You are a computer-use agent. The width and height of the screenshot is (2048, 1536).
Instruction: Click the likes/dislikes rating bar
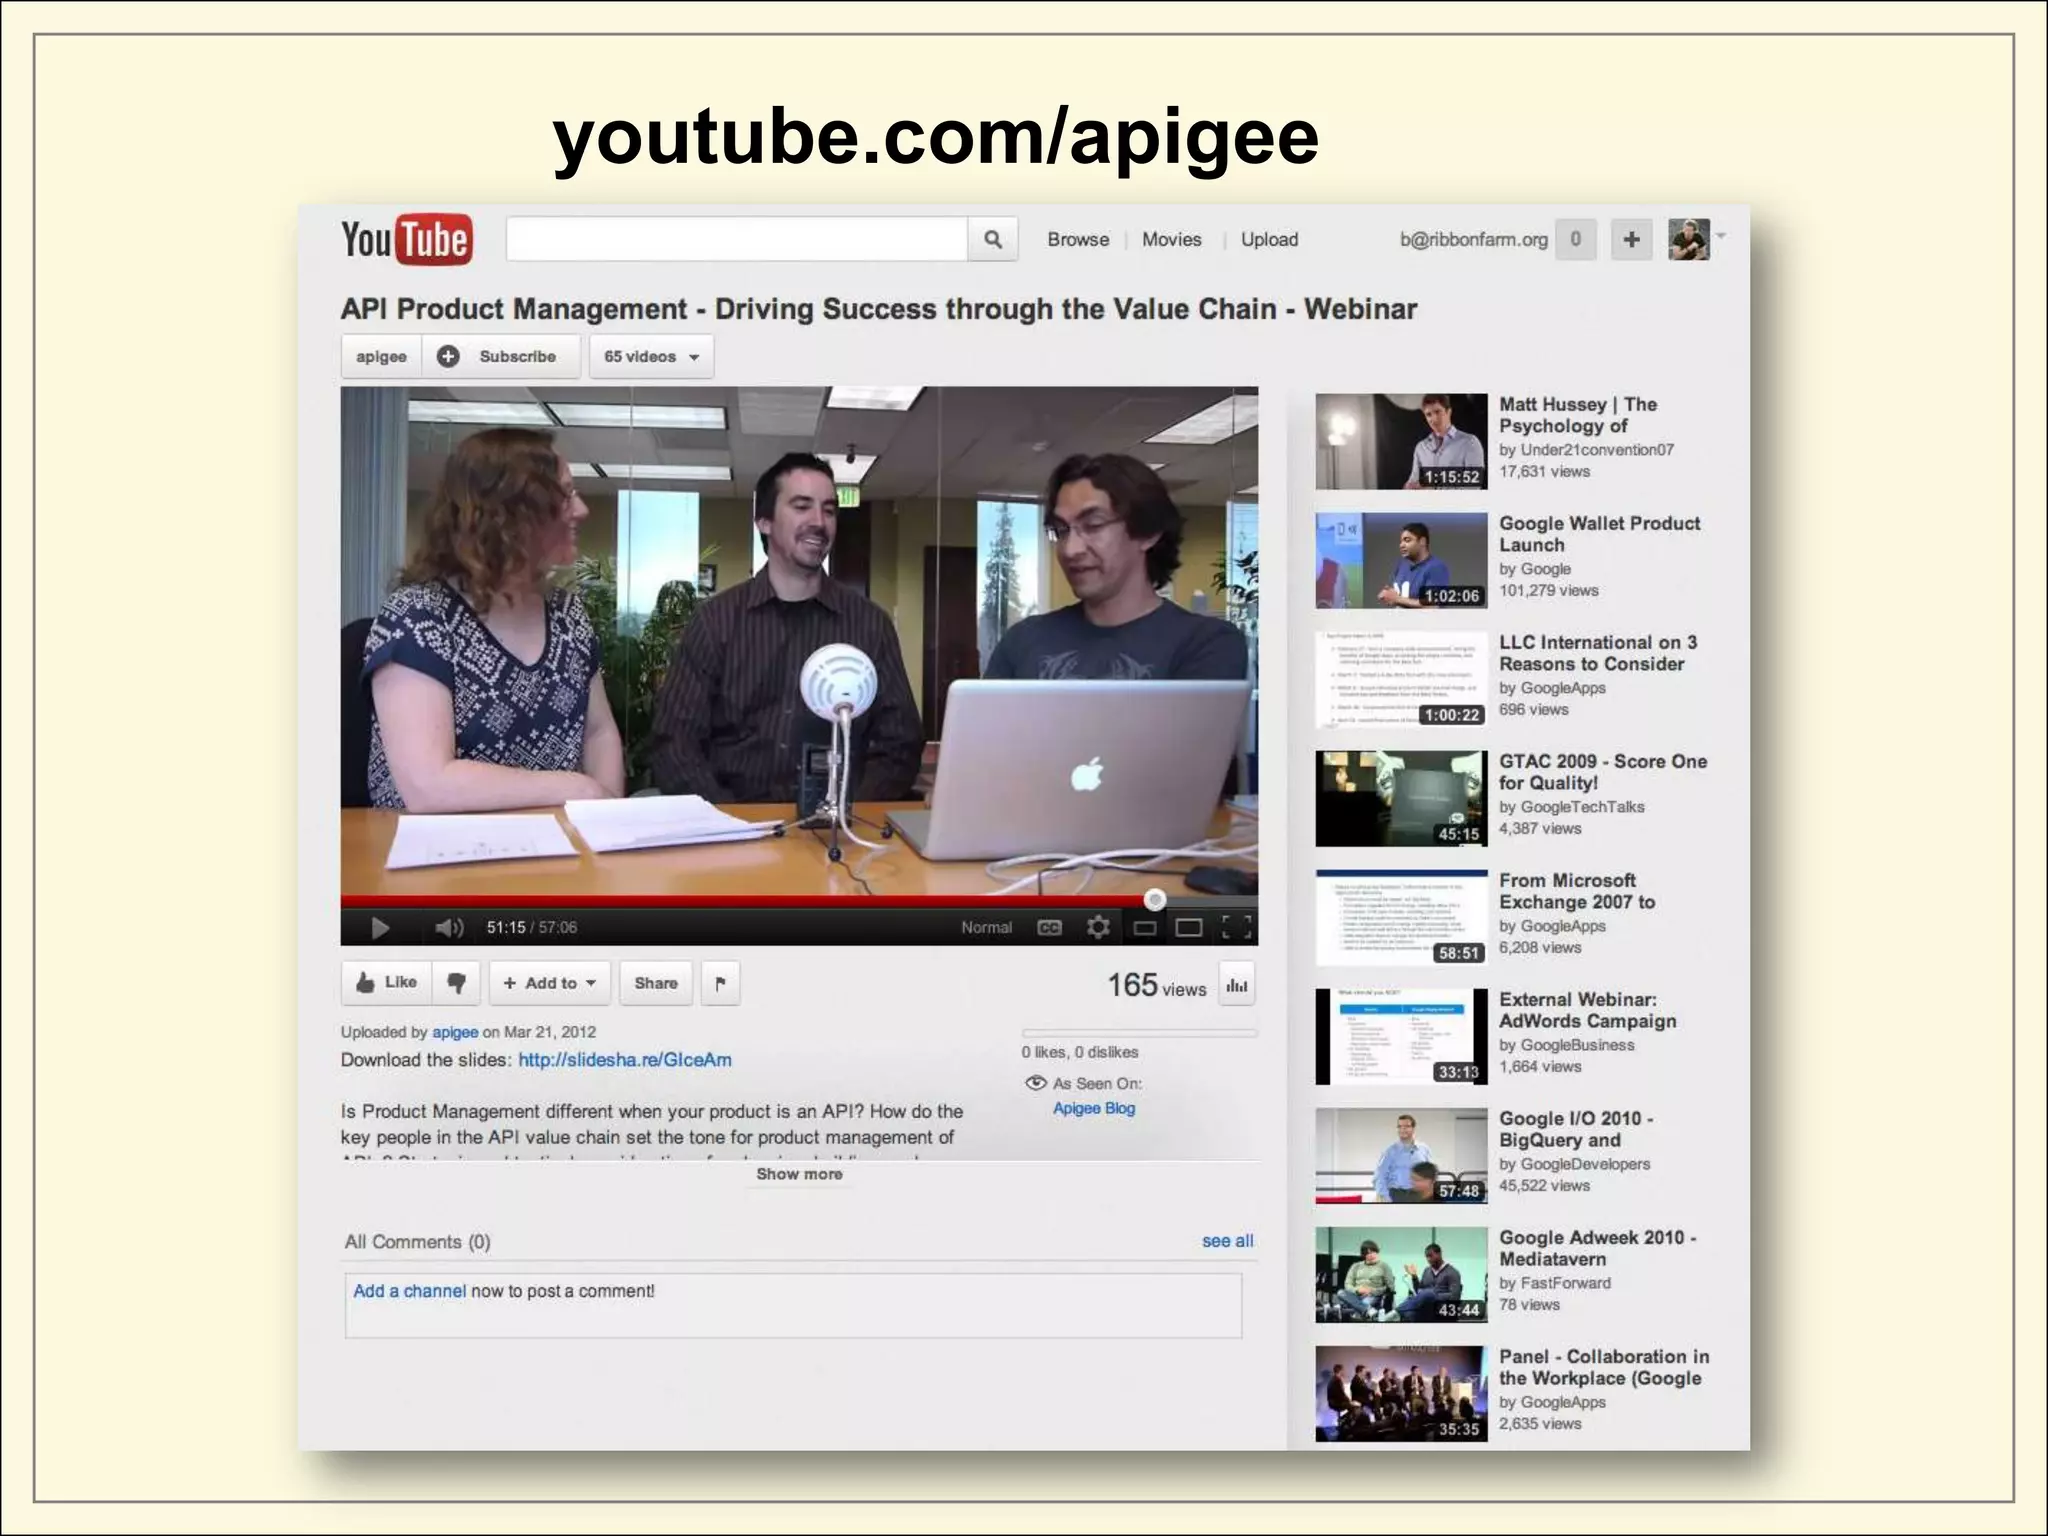point(1139,1032)
